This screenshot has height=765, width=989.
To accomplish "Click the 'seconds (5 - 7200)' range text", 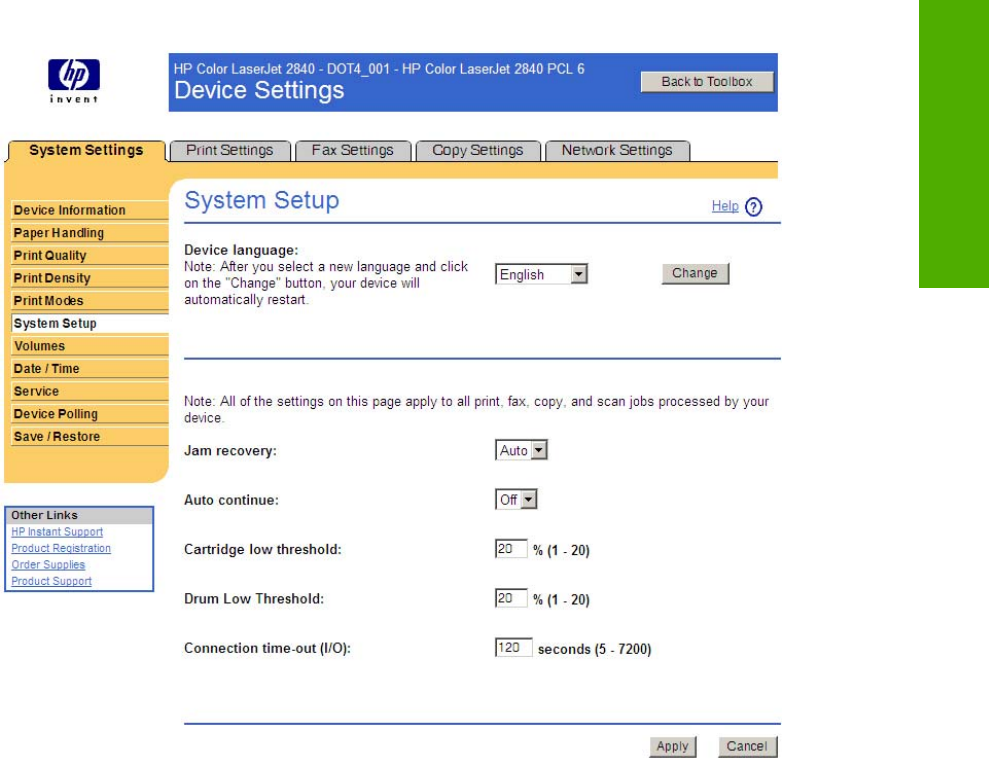I will (594, 649).
